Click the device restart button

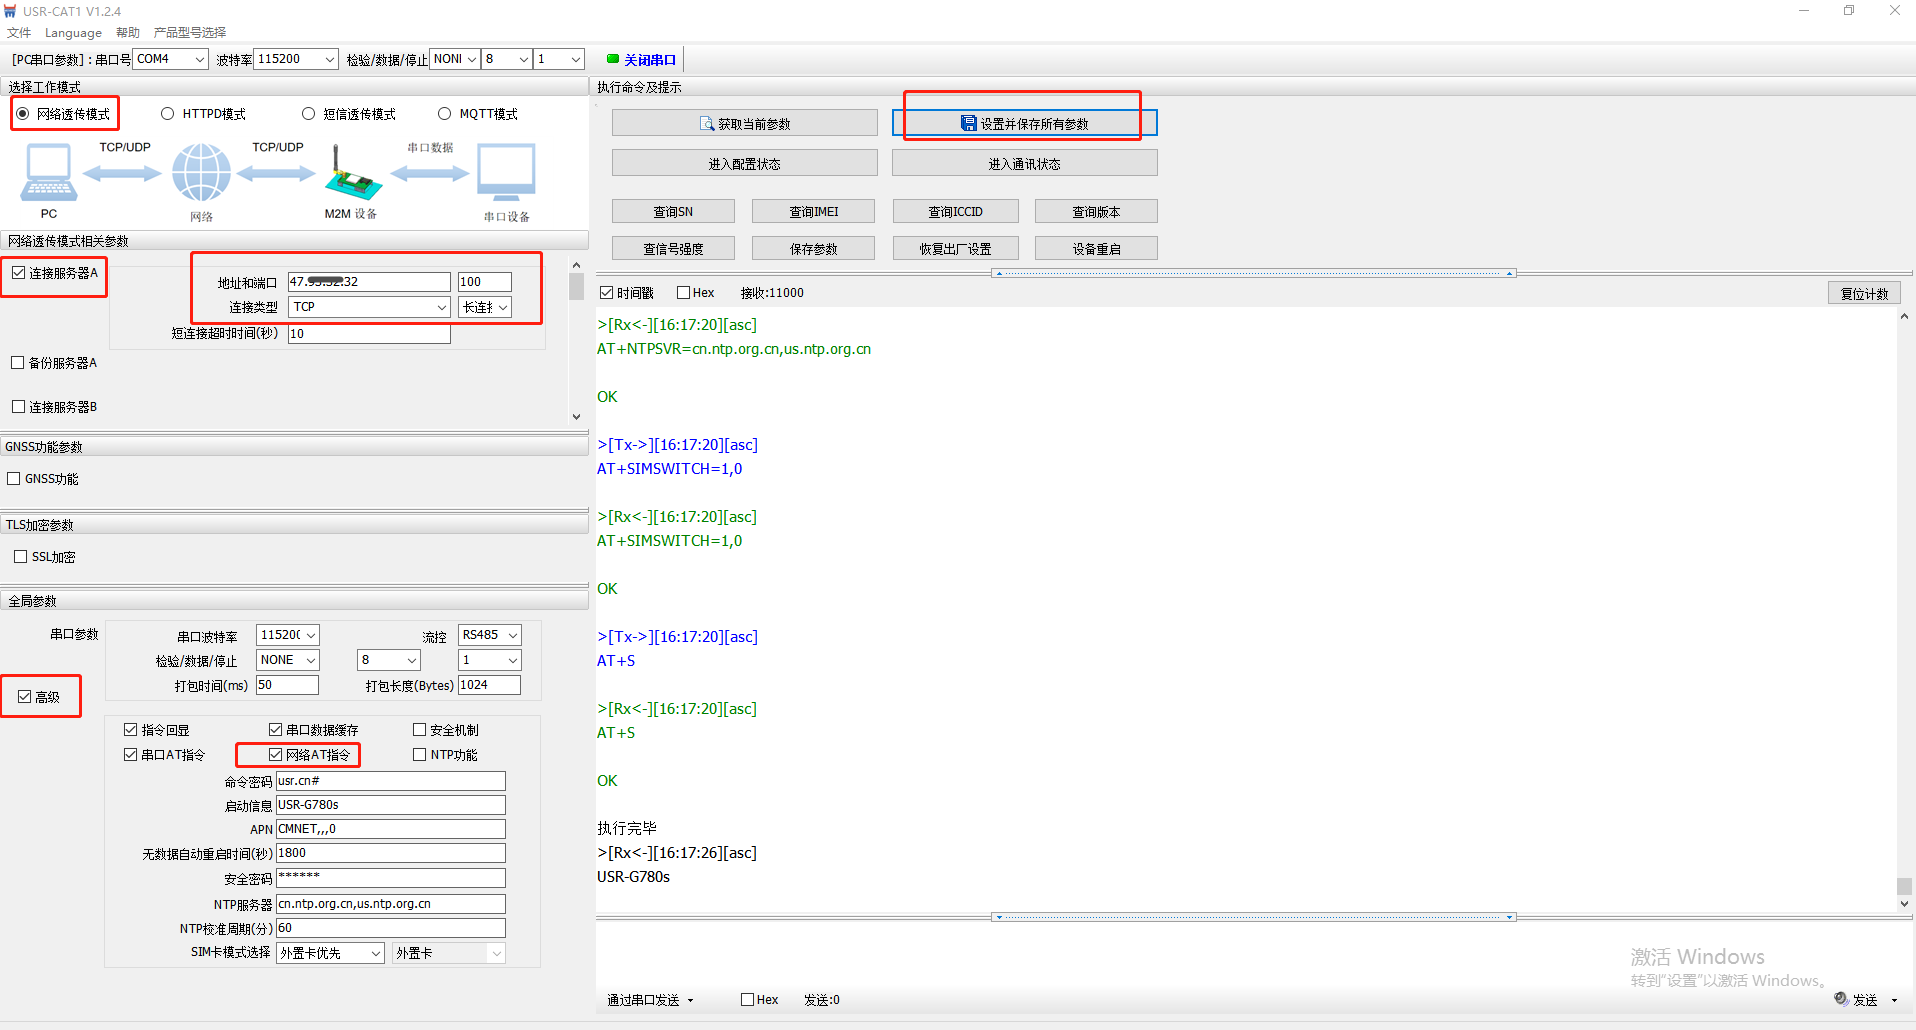[1096, 249]
